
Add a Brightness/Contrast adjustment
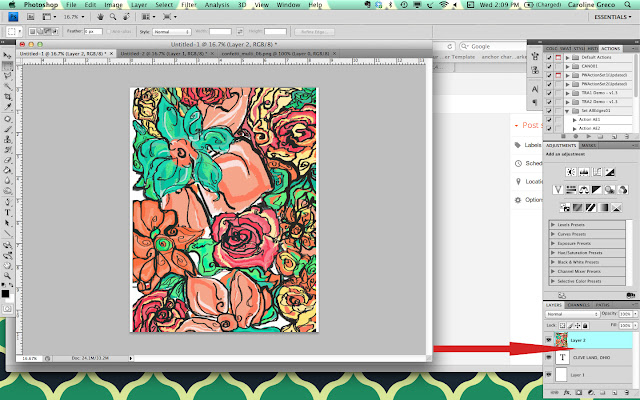[x=571, y=172]
